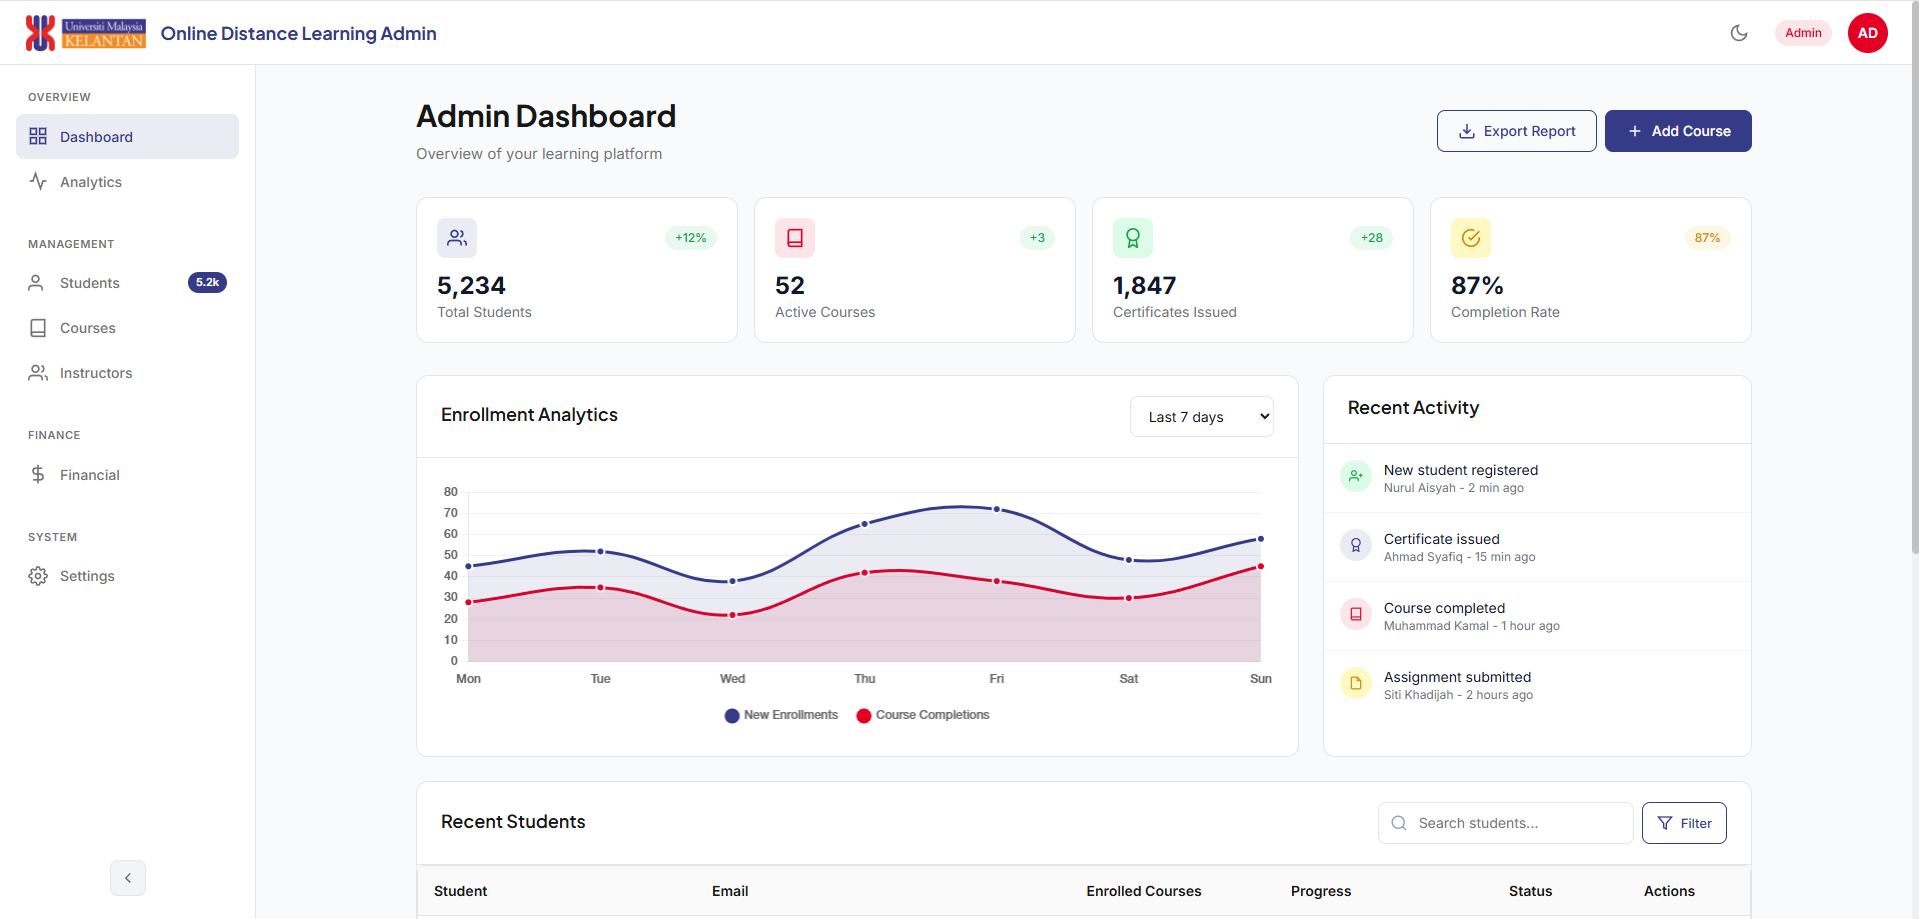Click the Total Students people icon
Viewport: 1919px width, 919px height.
[x=457, y=238]
